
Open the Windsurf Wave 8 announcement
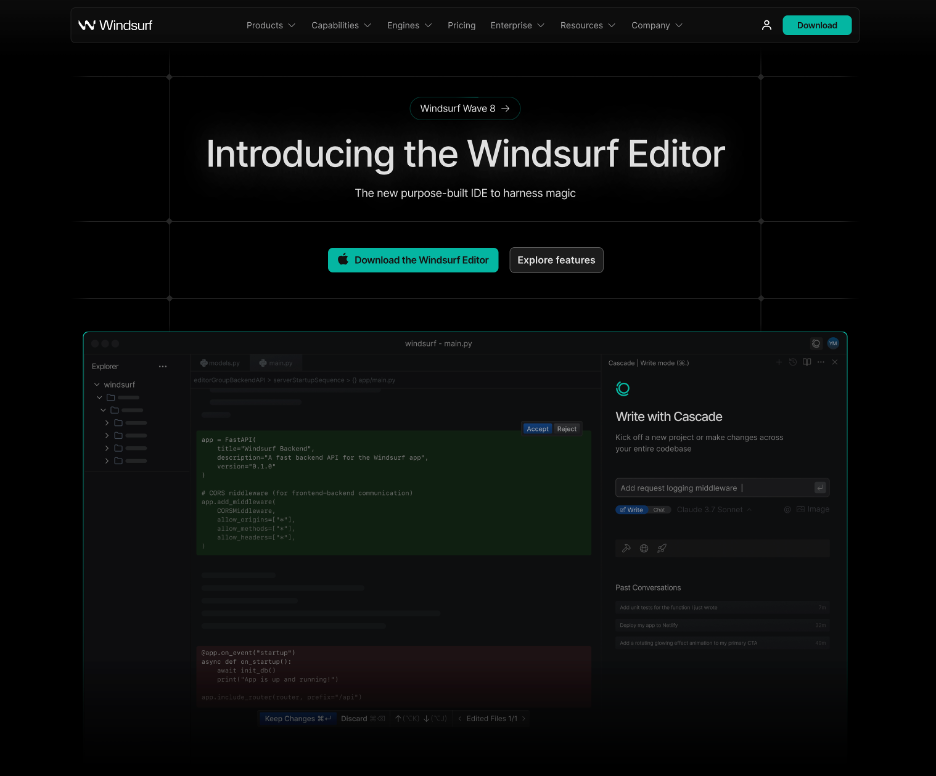point(464,108)
